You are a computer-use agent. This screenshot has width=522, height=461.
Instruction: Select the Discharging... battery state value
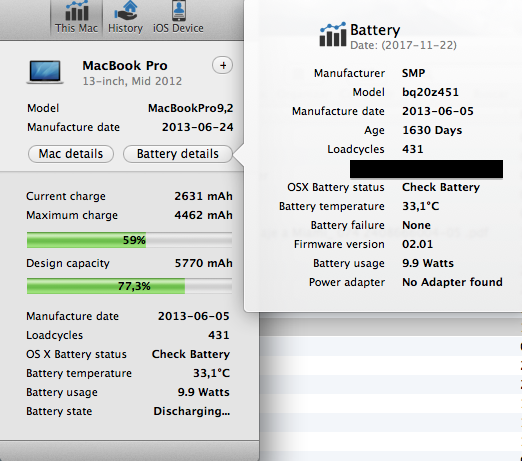(192, 411)
